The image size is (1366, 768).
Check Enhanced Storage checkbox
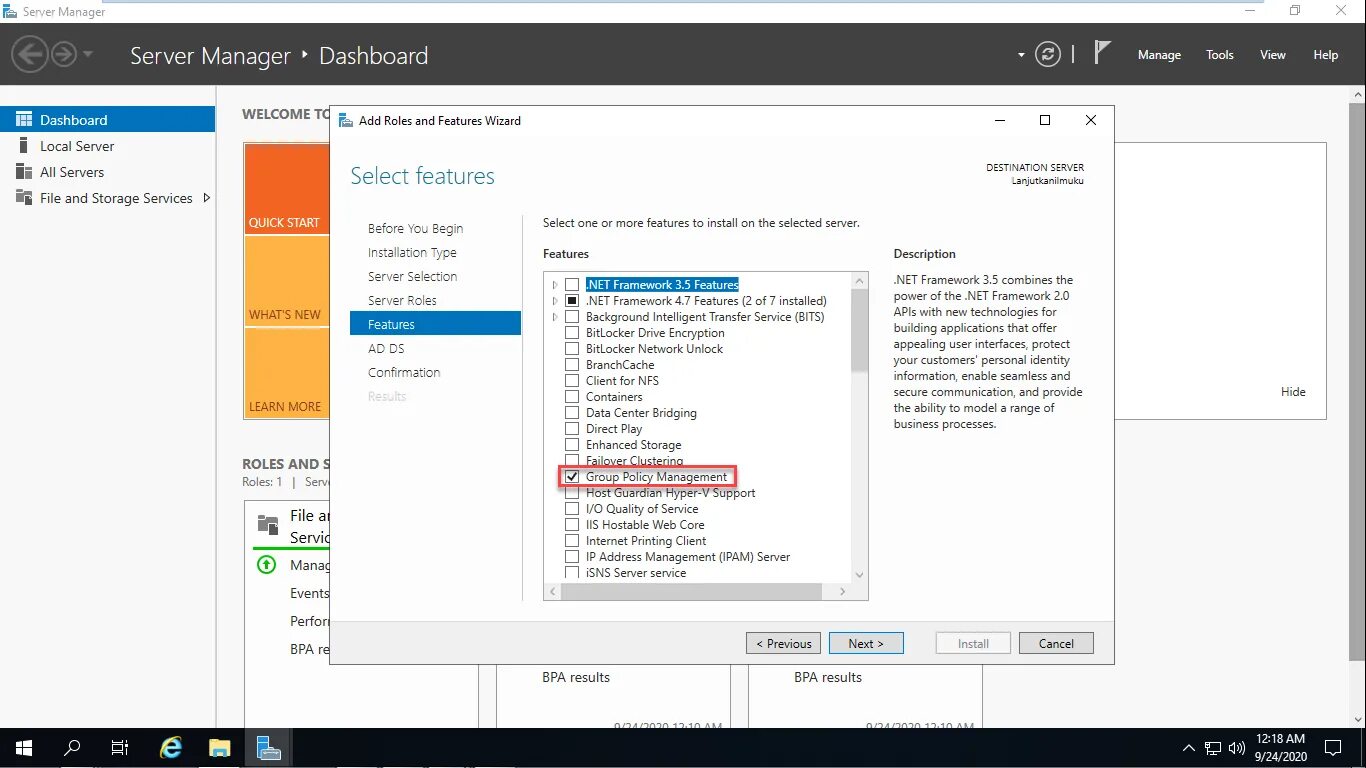click(x=572, y=445)
